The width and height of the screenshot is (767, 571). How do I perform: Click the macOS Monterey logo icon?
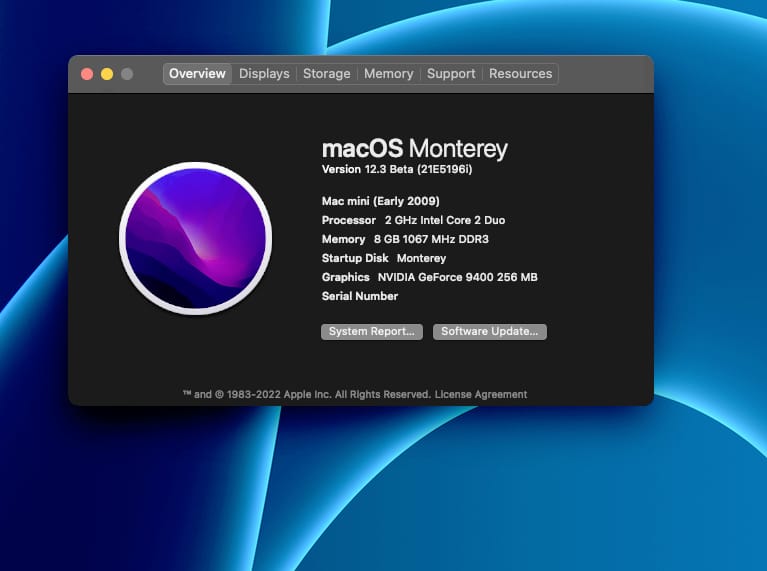tap(196, 238)
